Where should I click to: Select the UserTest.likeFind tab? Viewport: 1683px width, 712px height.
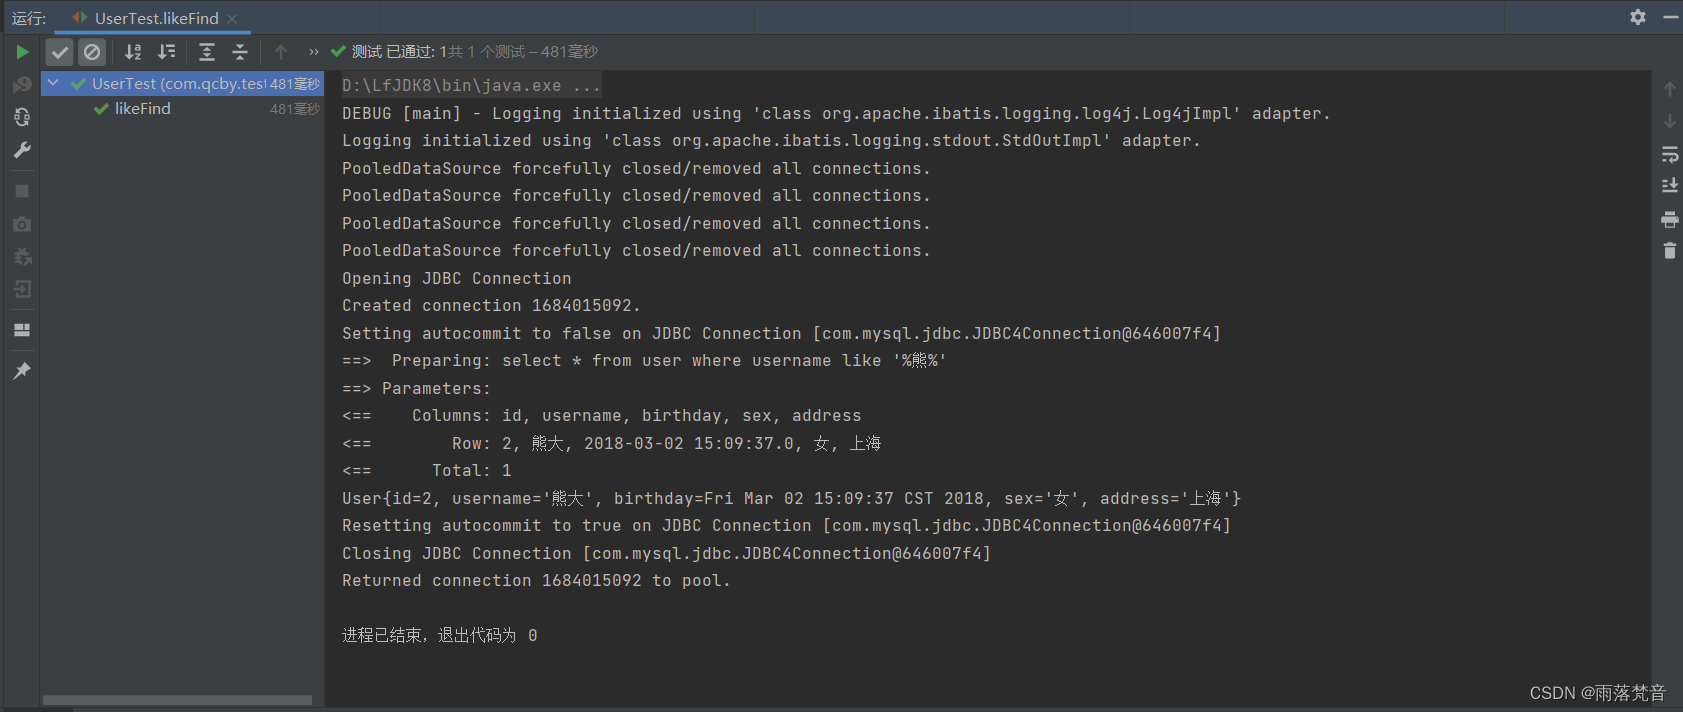(155, 17)
